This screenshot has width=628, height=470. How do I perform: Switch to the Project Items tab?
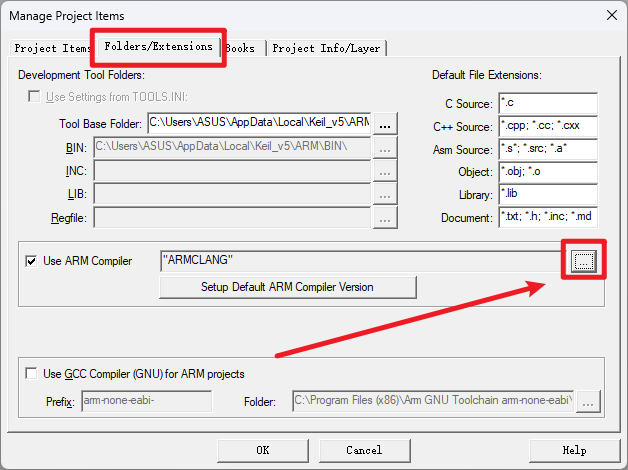click(52, 48)
